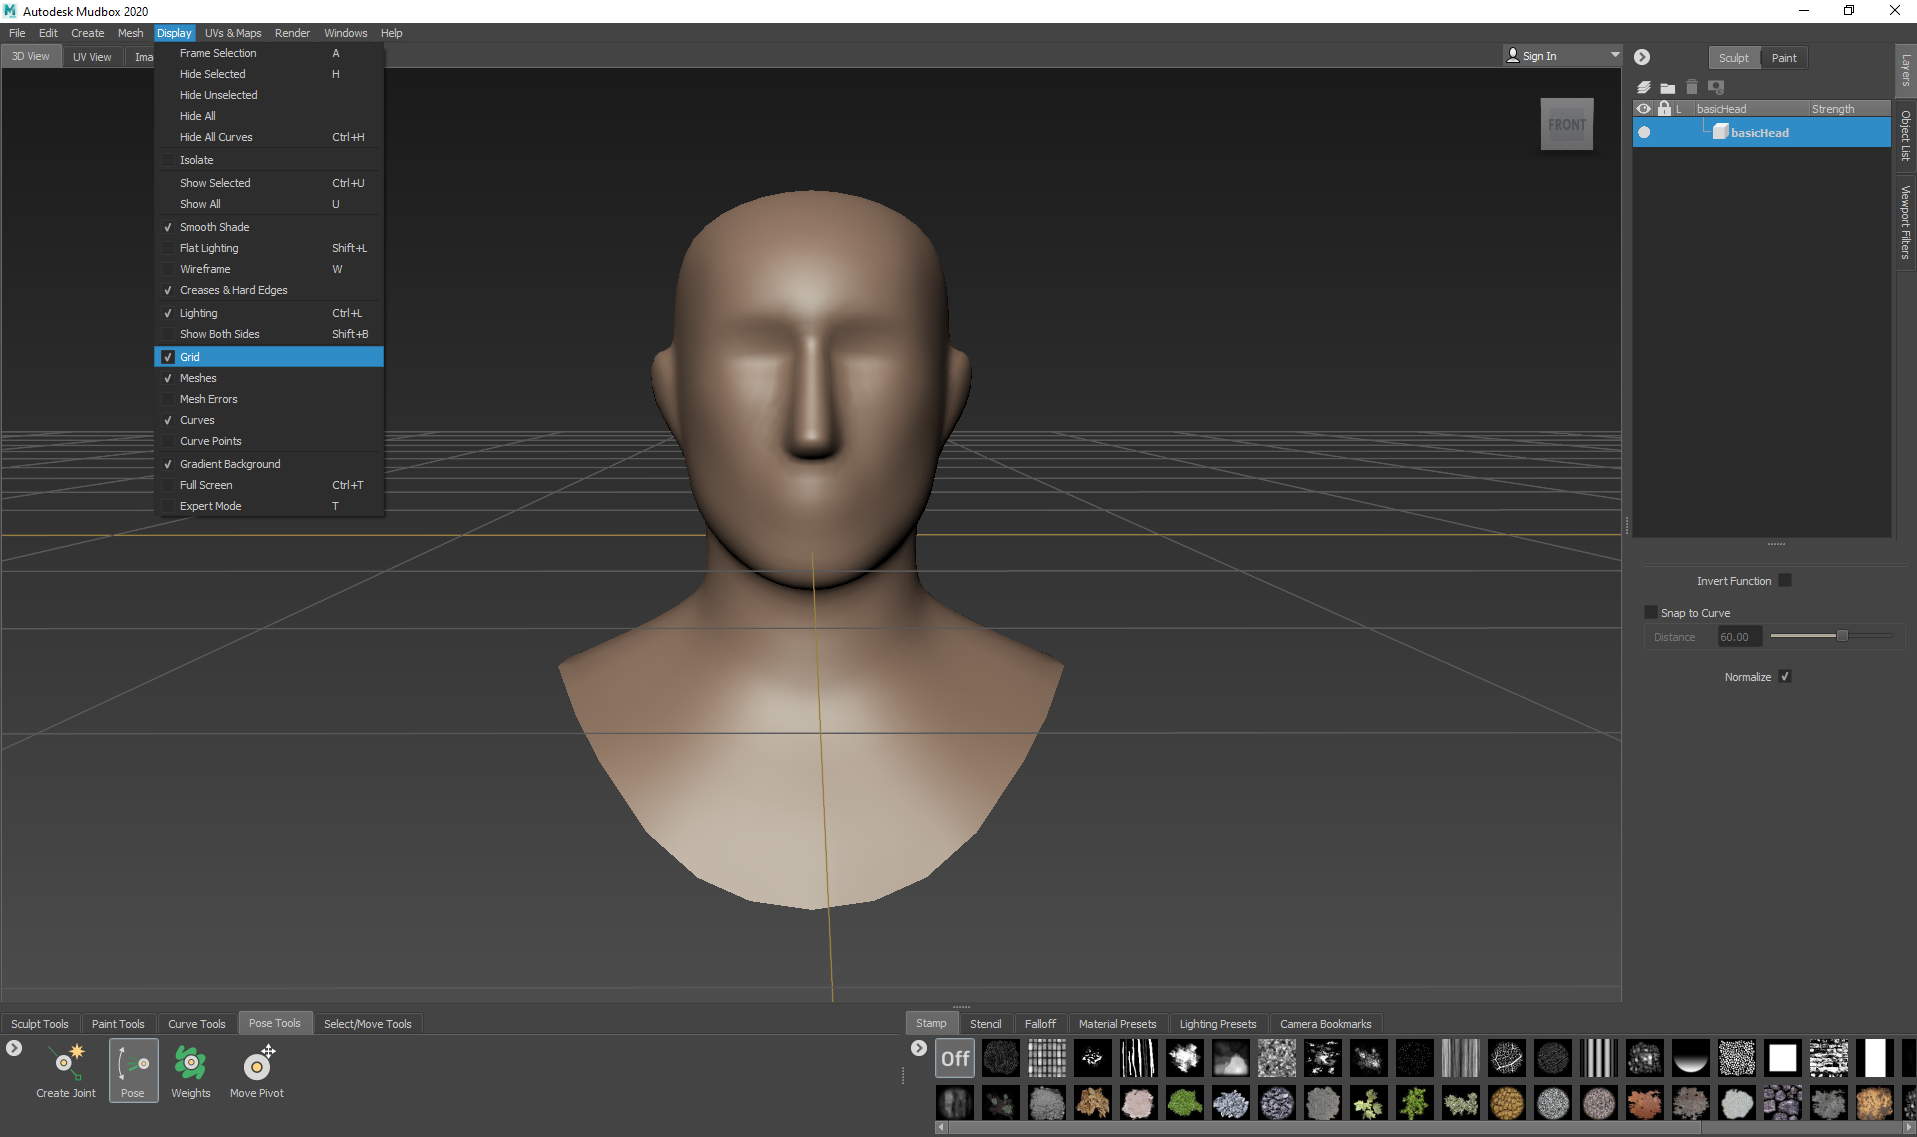Switch to Sculpt Tools tab
The width and height of the screenshot is (1917, 1137).
[40, 1024]
